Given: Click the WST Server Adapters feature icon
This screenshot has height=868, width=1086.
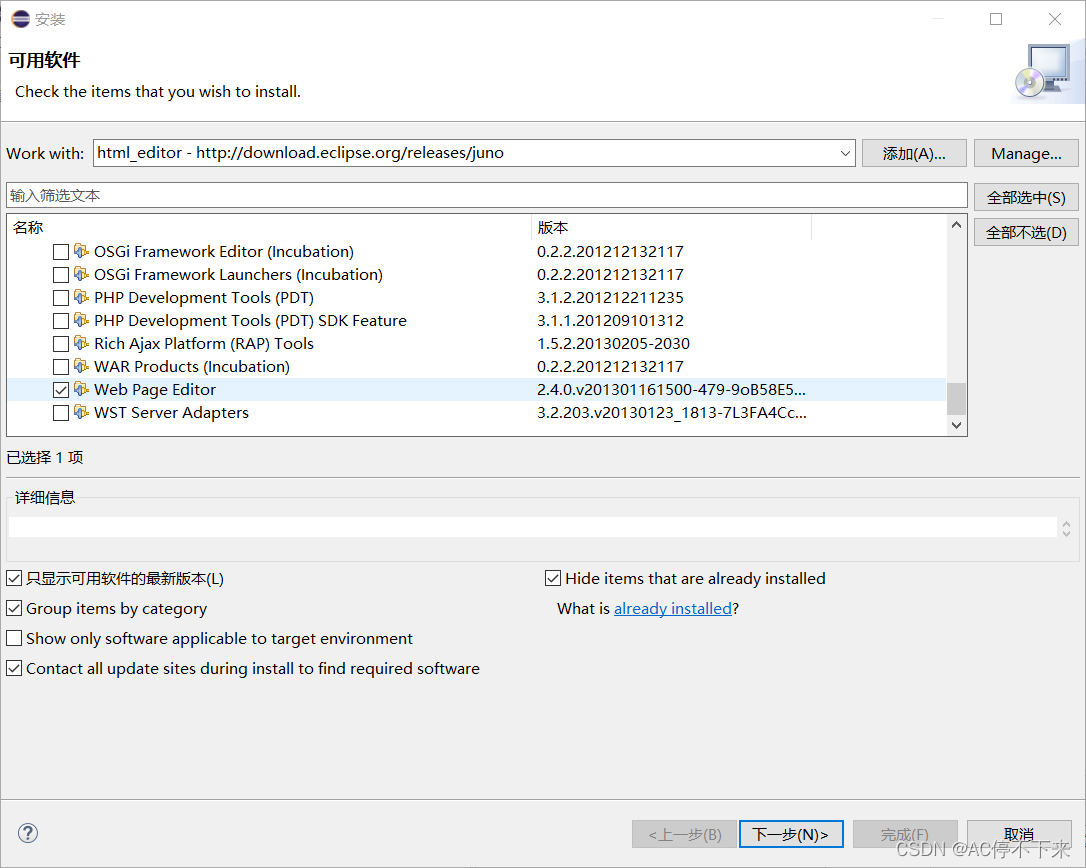Looking at the screenshot, I should click(x=81, y=411).
